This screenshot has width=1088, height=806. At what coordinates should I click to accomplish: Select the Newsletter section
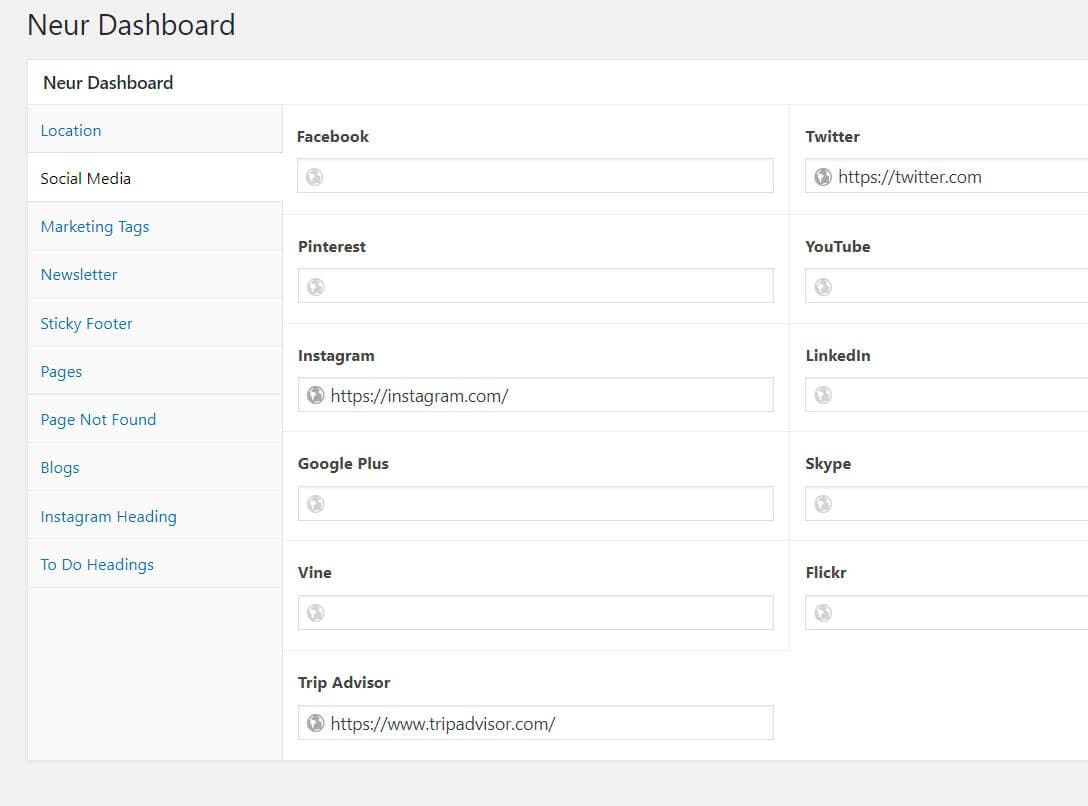click(x=78, y=275)
